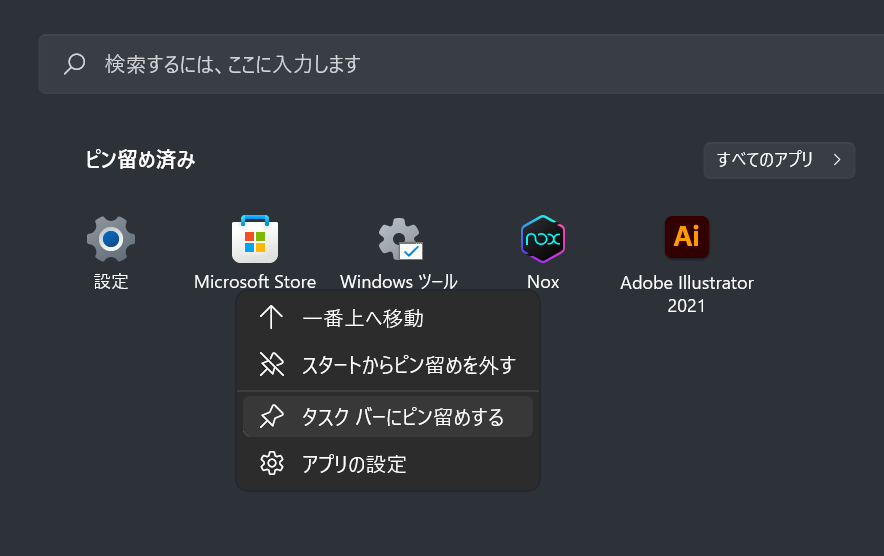
Task: Select 一番上へ移動 menu entry
Action: tap(363, 318)
